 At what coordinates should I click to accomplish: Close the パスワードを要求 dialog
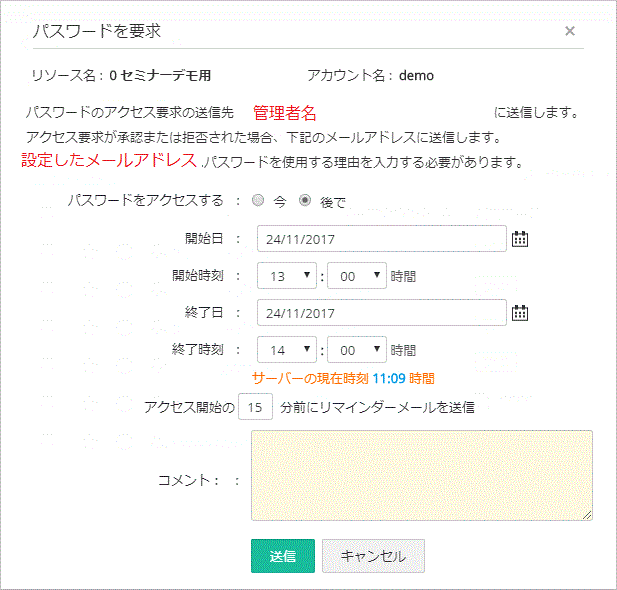[x=570, y=31]
